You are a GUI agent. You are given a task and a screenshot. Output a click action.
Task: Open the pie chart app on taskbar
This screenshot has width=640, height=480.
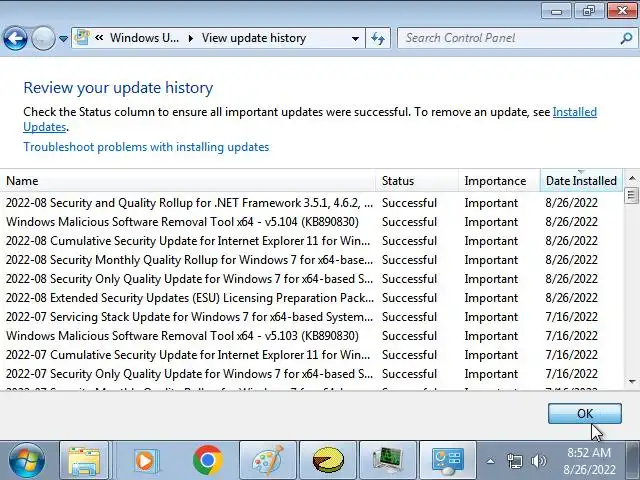[328, 461]
